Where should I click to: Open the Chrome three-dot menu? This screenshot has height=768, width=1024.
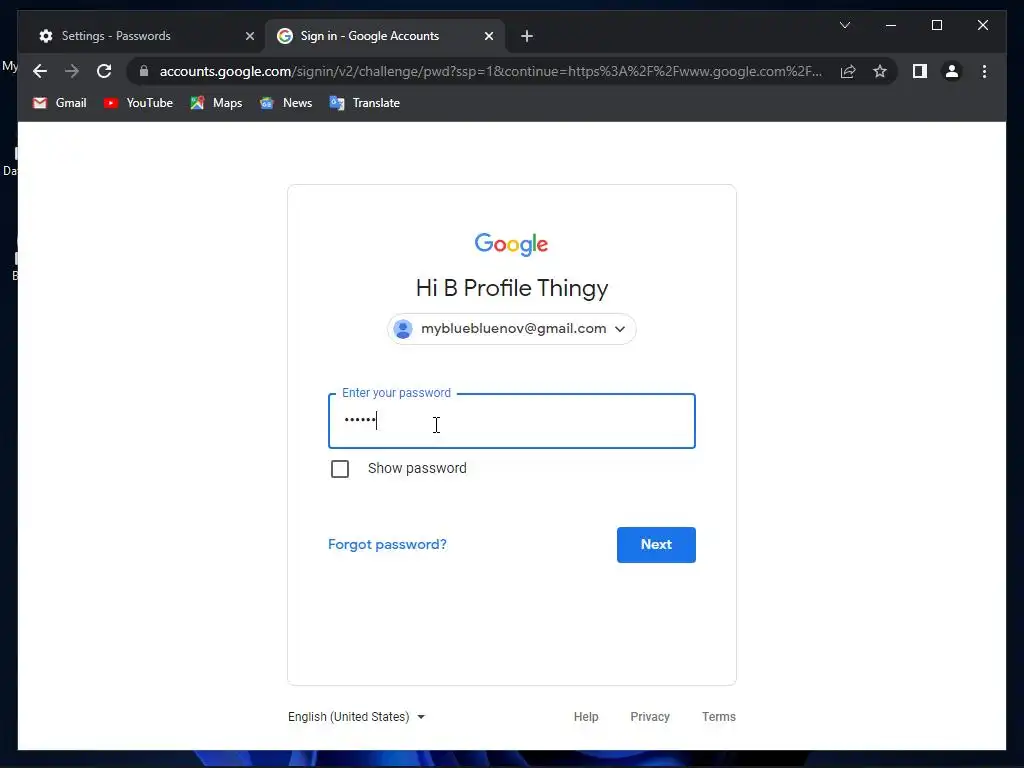click(984, 71)
